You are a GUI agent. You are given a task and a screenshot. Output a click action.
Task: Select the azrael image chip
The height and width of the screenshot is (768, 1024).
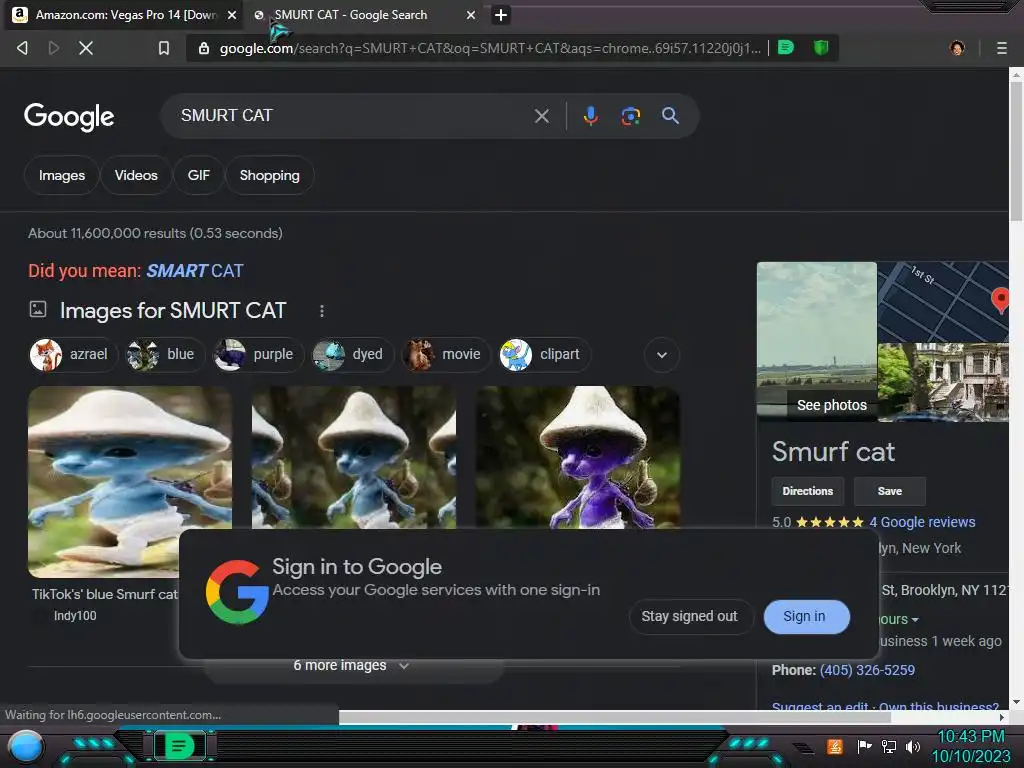72,355
